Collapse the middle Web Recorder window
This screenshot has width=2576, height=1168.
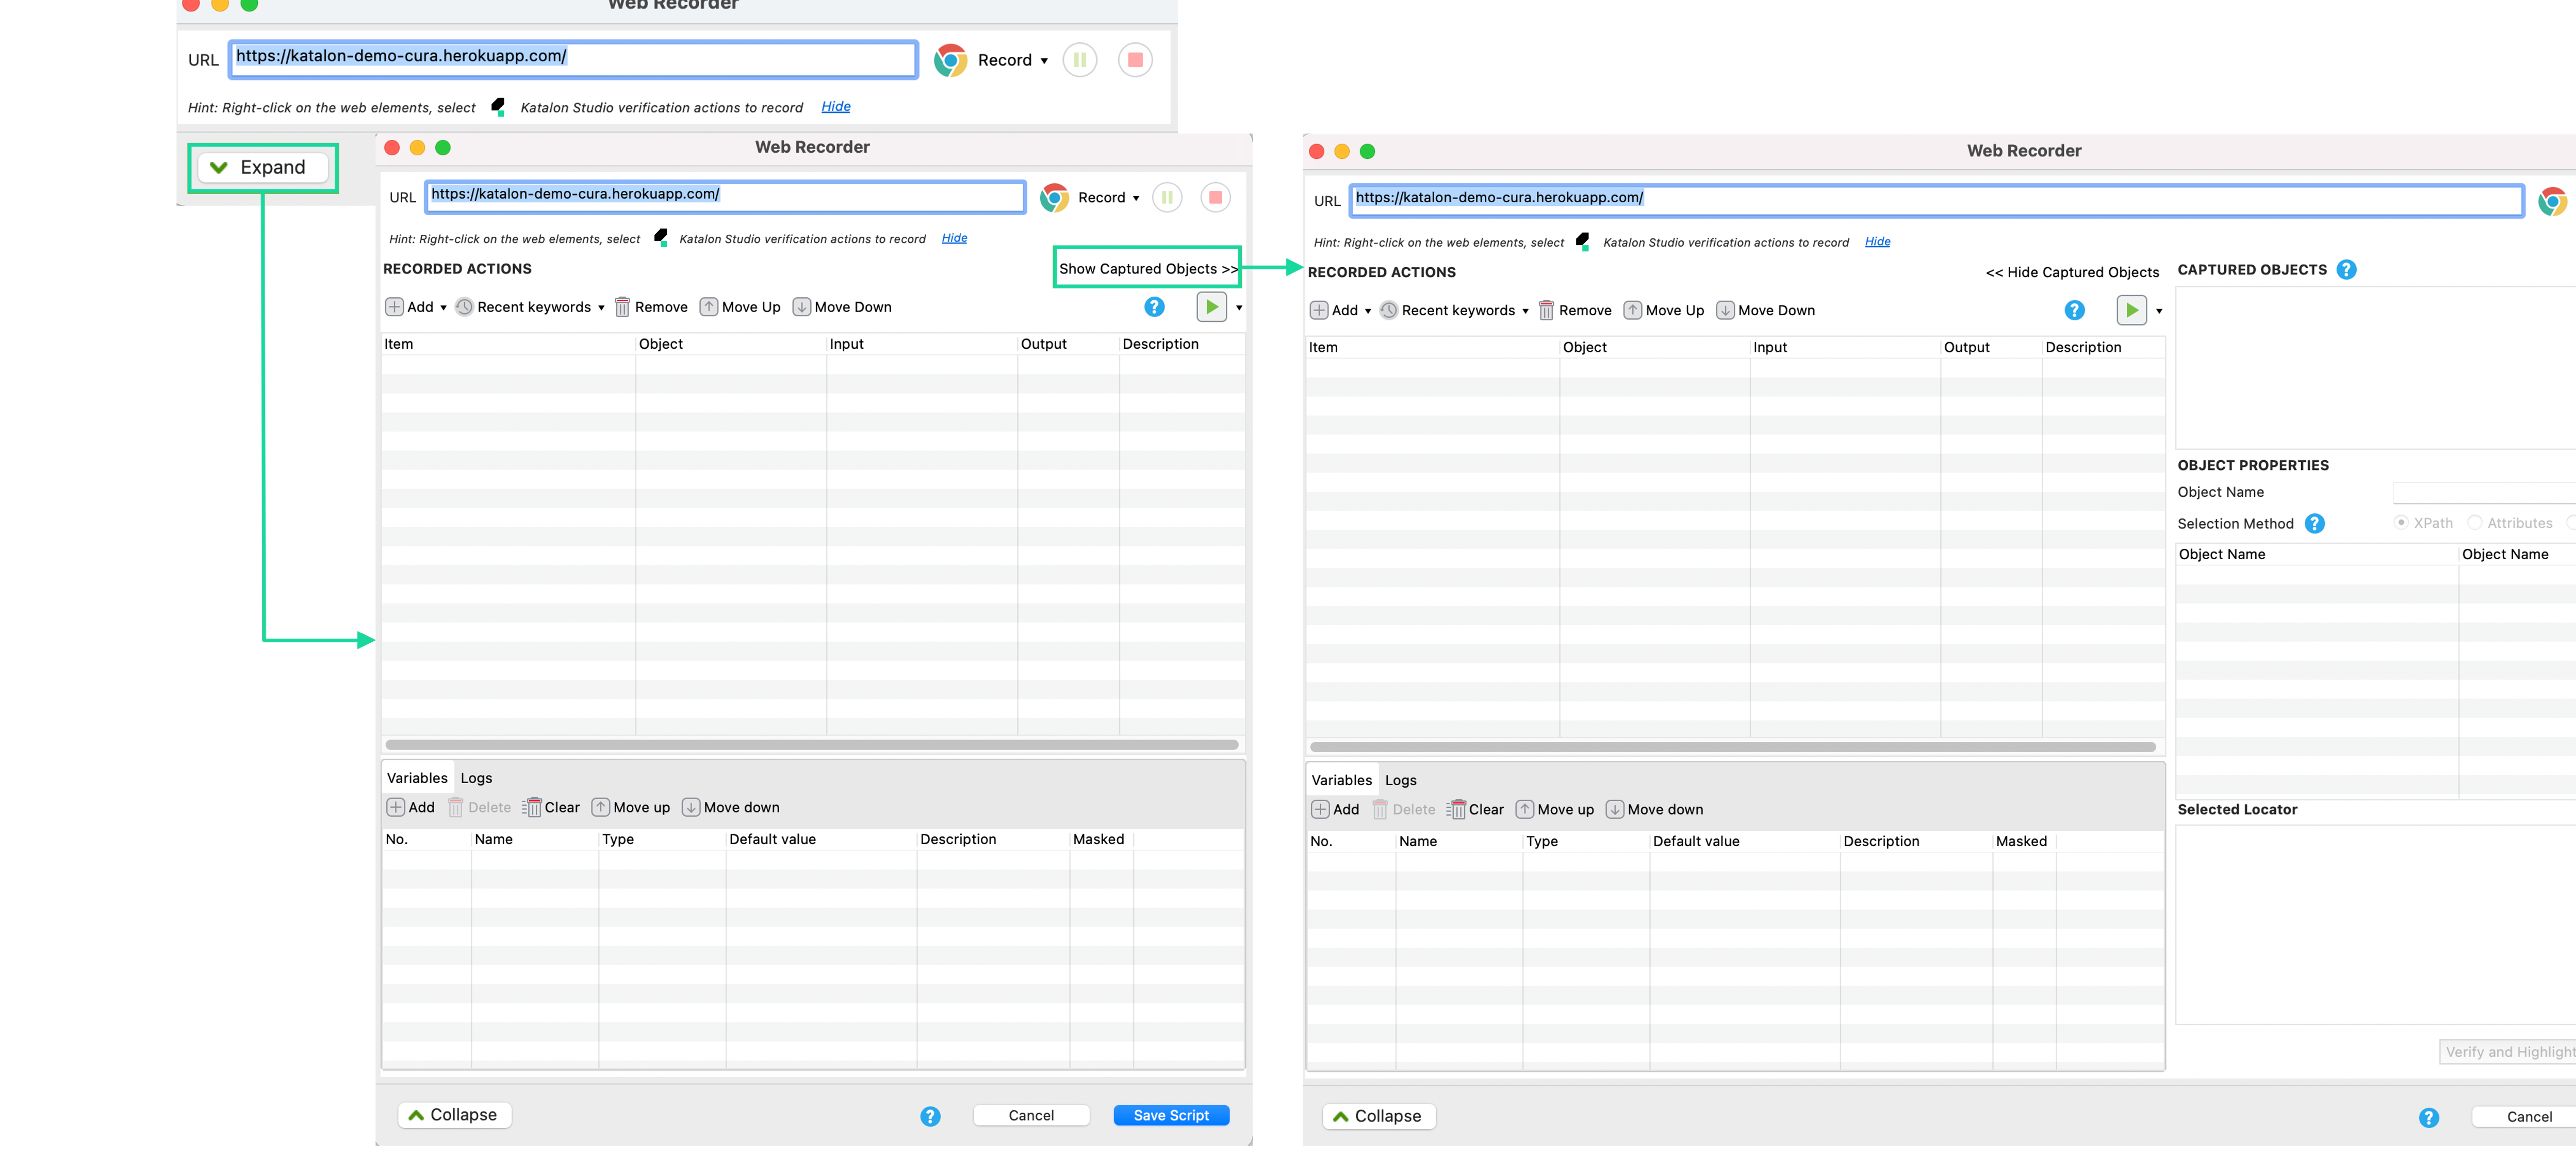[454, 1114]
